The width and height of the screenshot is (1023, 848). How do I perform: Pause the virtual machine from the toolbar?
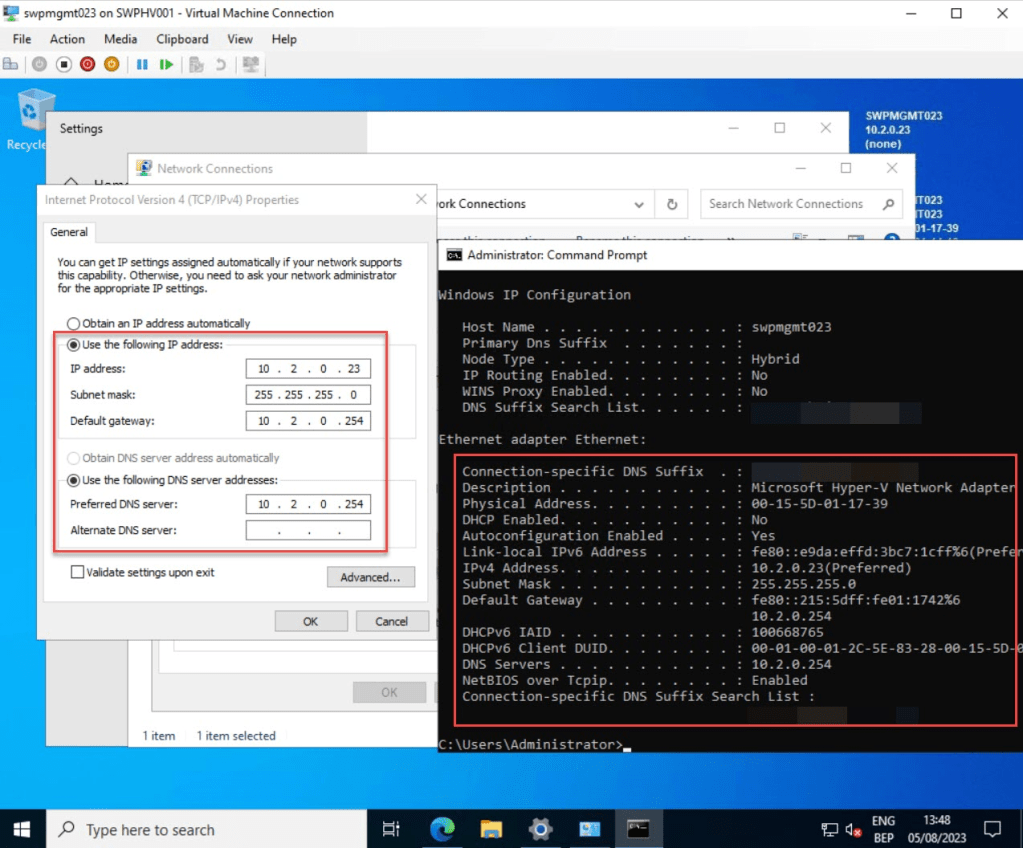tap(142, 64)
